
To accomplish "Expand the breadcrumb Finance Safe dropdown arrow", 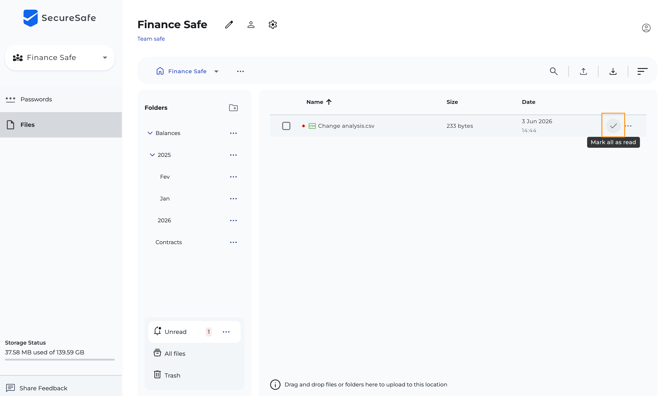I will click(x=216, y=71).
